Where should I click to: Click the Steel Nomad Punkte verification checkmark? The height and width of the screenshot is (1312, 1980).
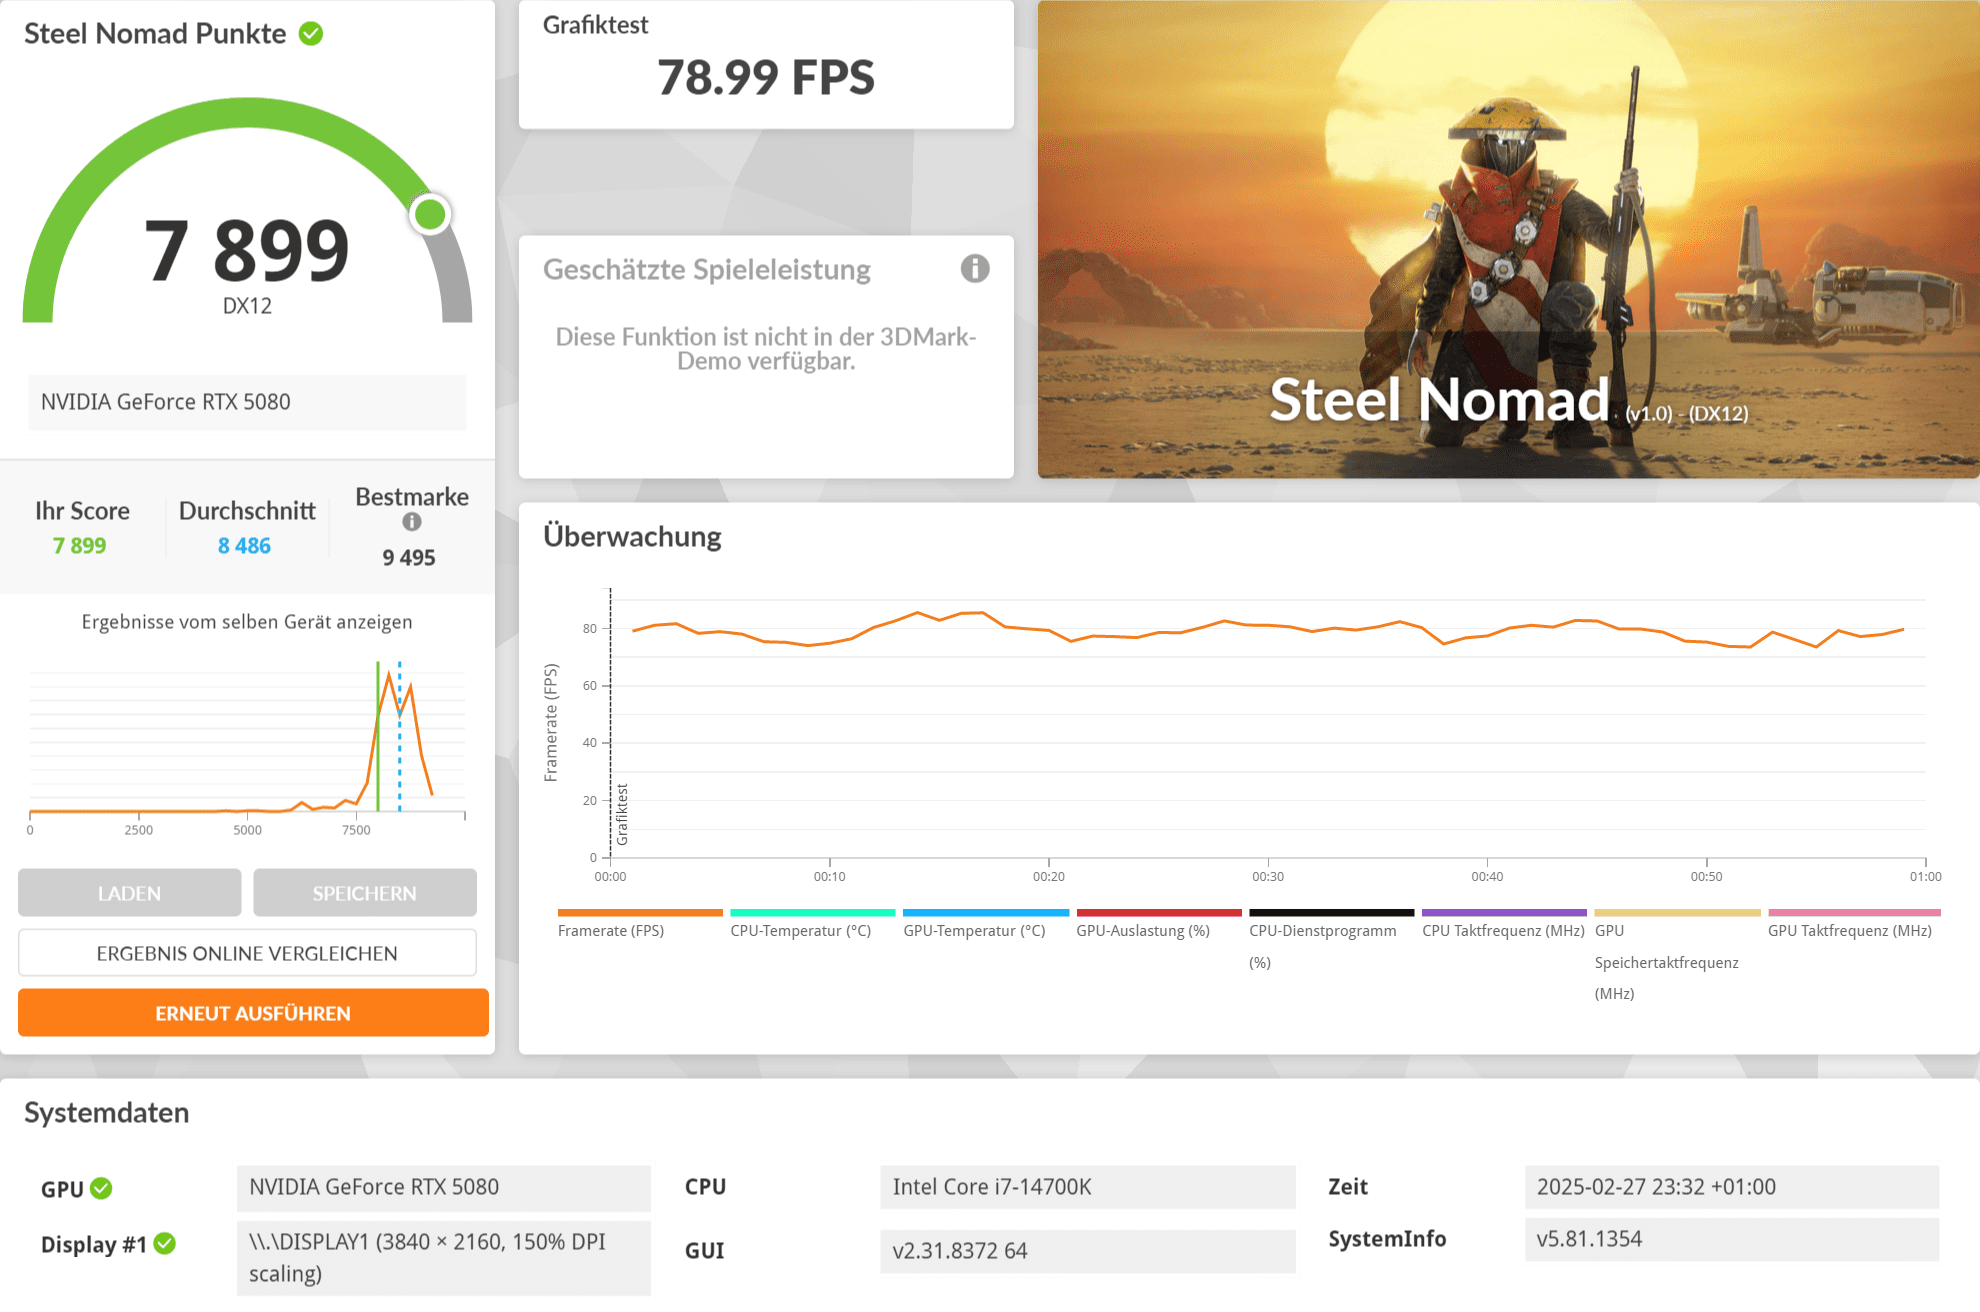(x=311, y=34)
